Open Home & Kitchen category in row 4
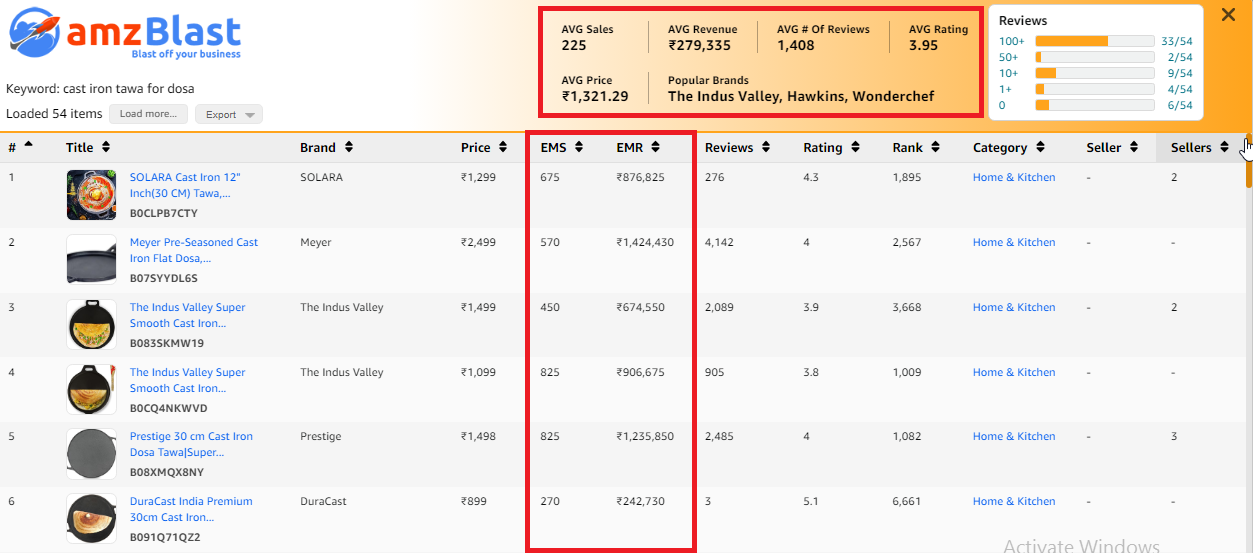 [1014, 372]
